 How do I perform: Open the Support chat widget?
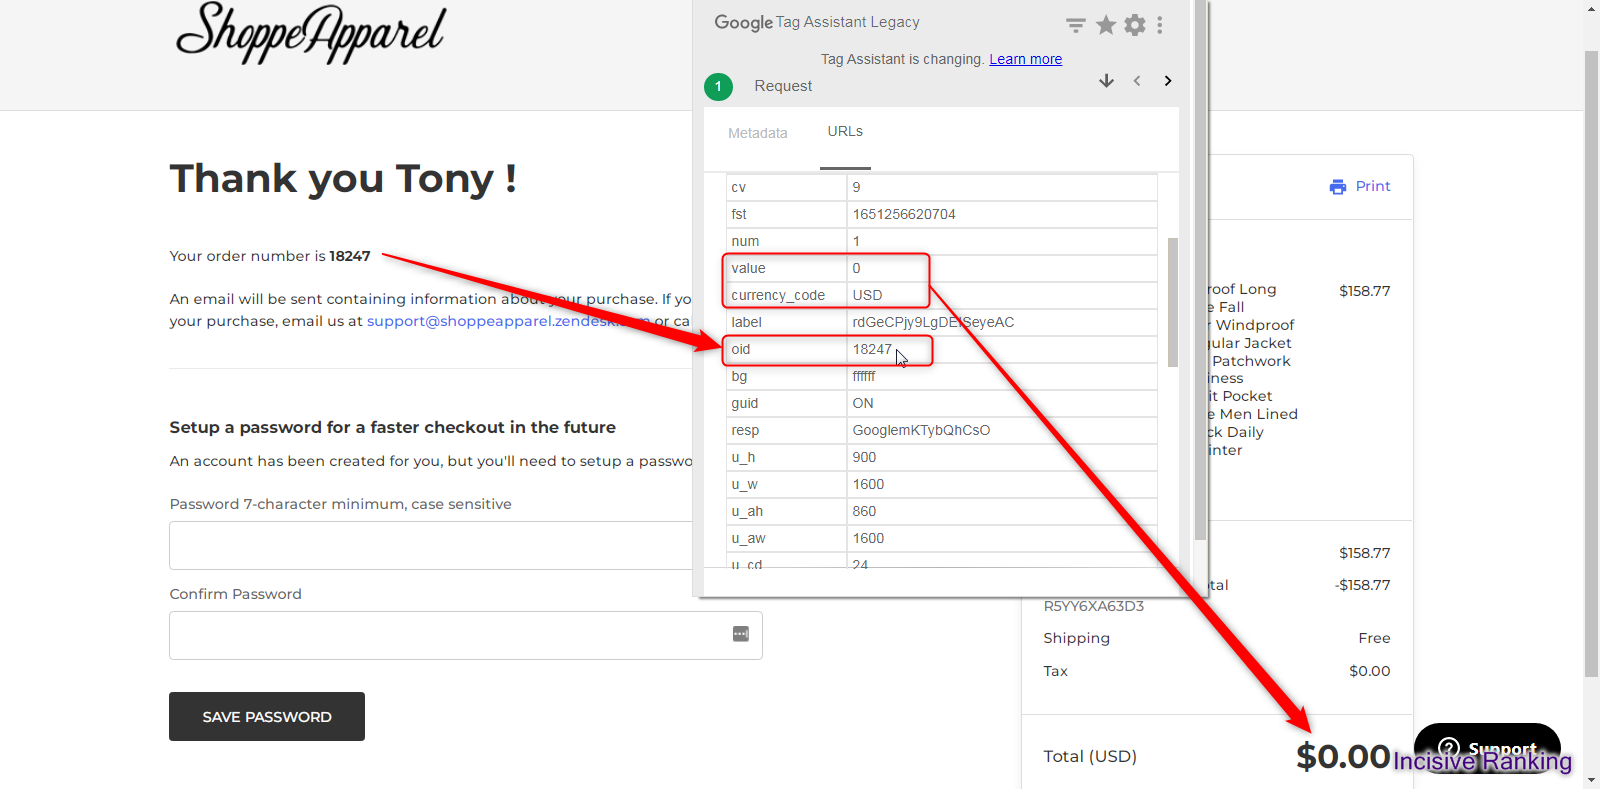[x=1487, y=747]
